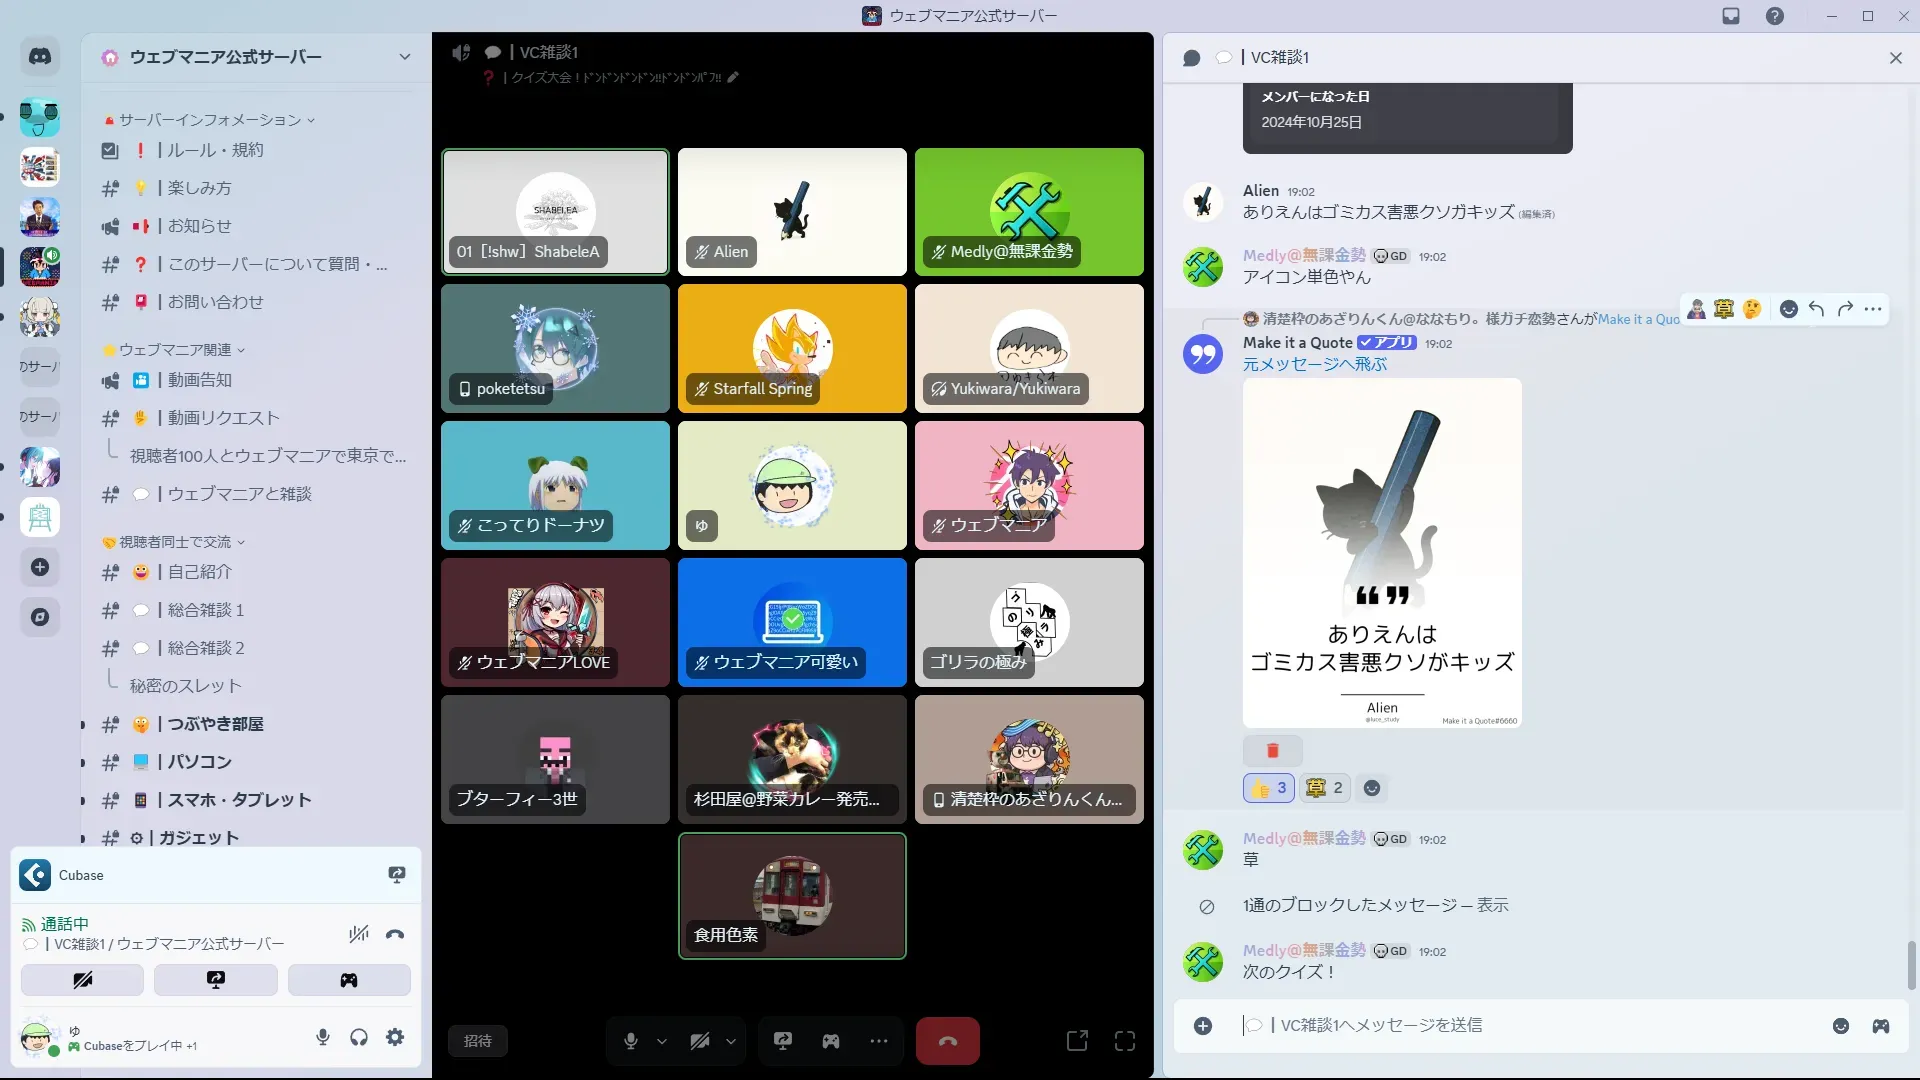Pop out the call window icon

coord(1077,1041)
